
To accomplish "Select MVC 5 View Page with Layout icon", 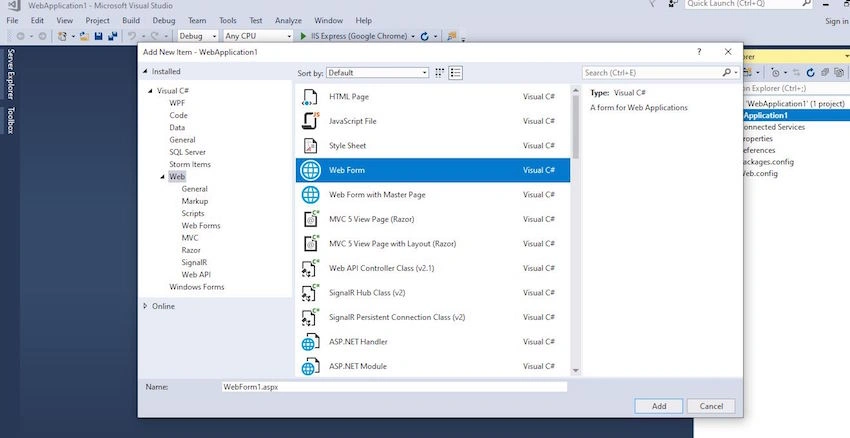I will 310,243.
